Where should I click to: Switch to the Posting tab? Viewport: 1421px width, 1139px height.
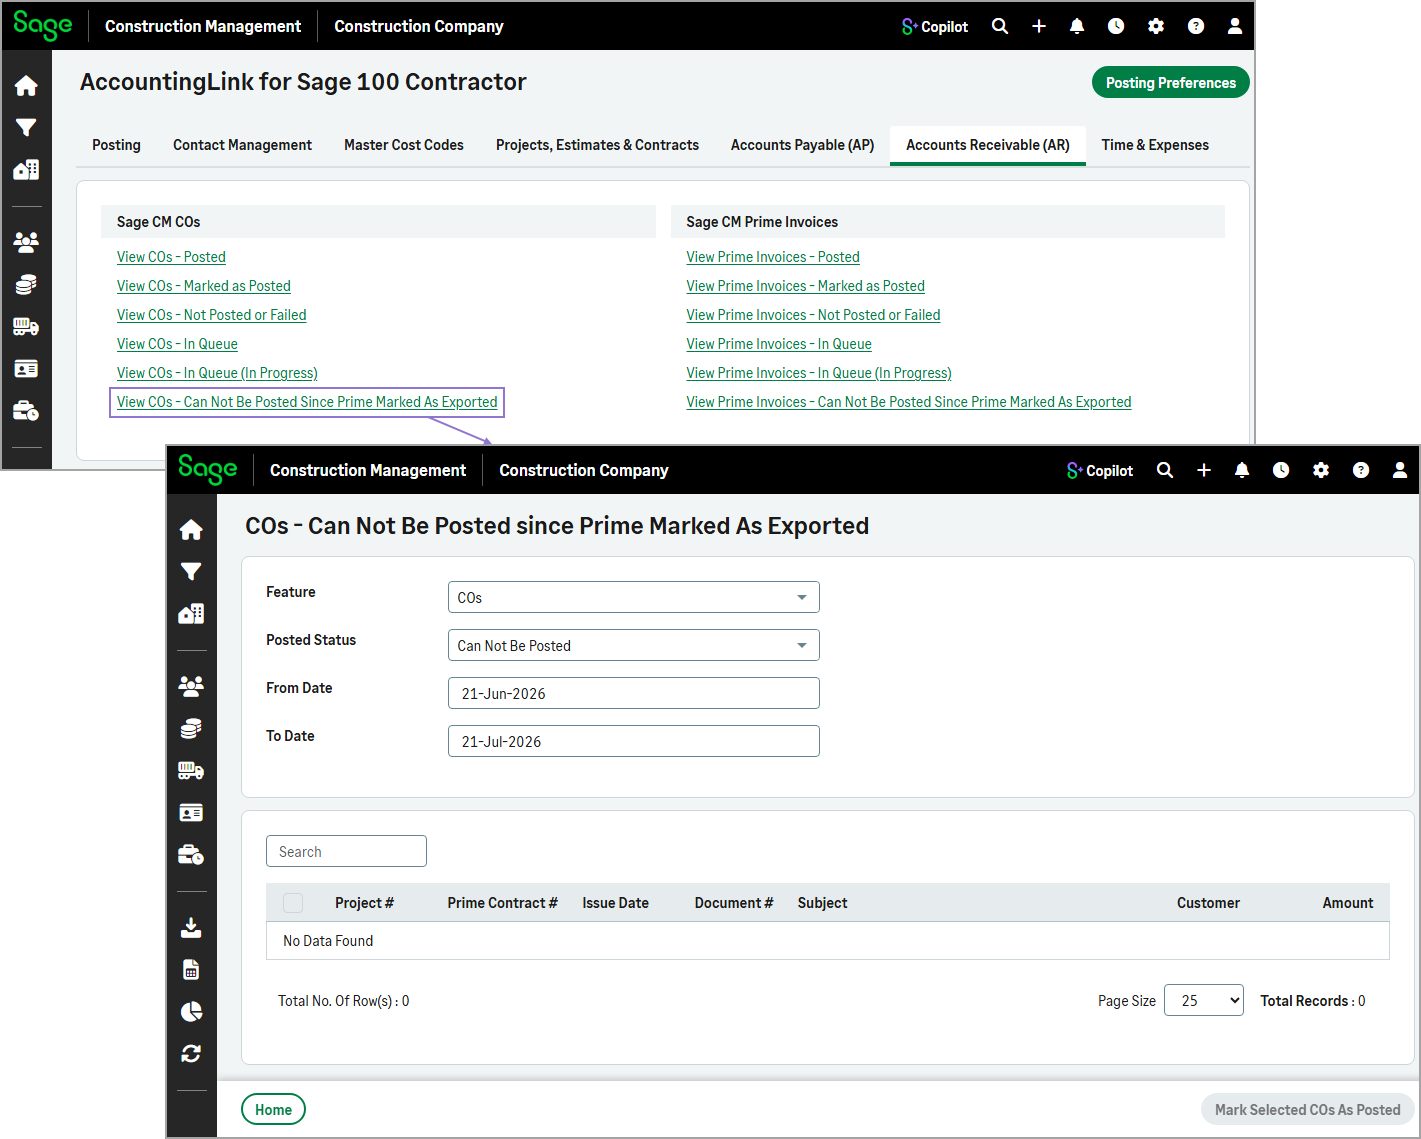tap(116, 145)
